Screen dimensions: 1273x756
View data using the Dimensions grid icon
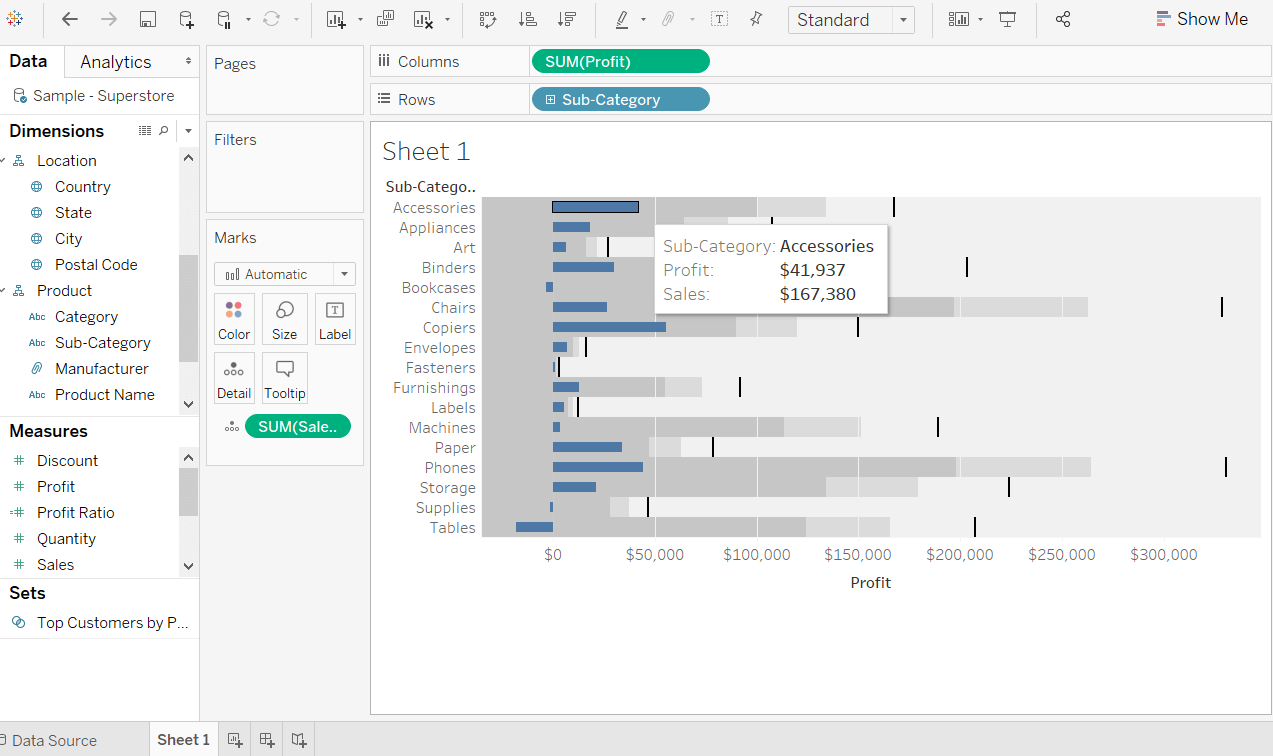145,131
